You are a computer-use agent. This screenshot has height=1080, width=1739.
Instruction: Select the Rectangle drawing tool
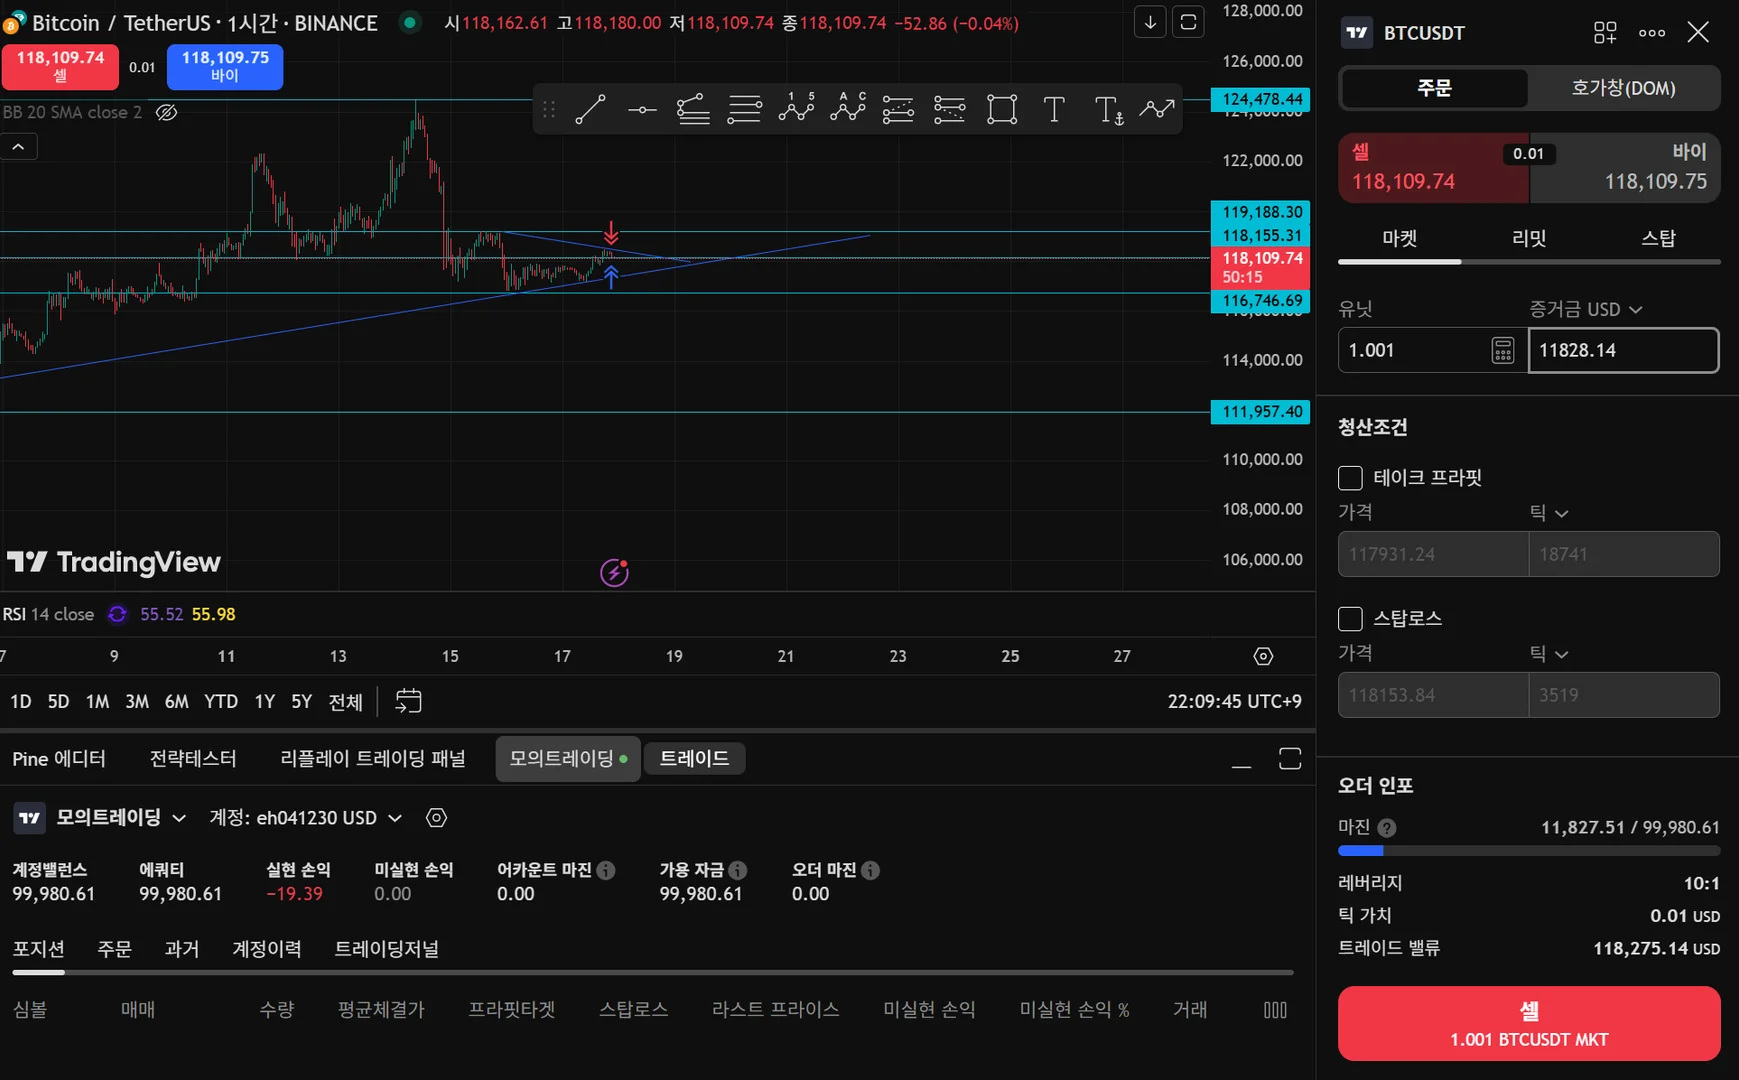click(1001, 109)
